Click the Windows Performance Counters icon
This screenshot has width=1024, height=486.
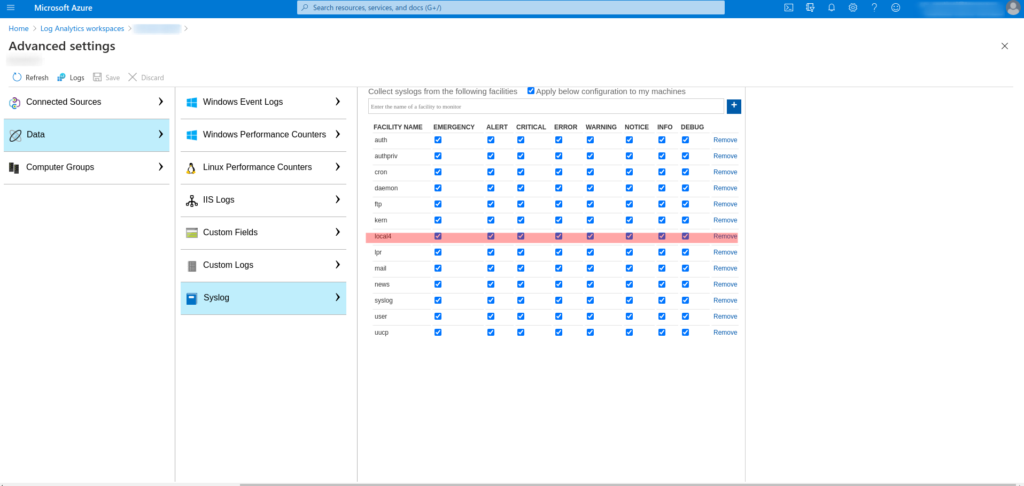tap(191, 135)
